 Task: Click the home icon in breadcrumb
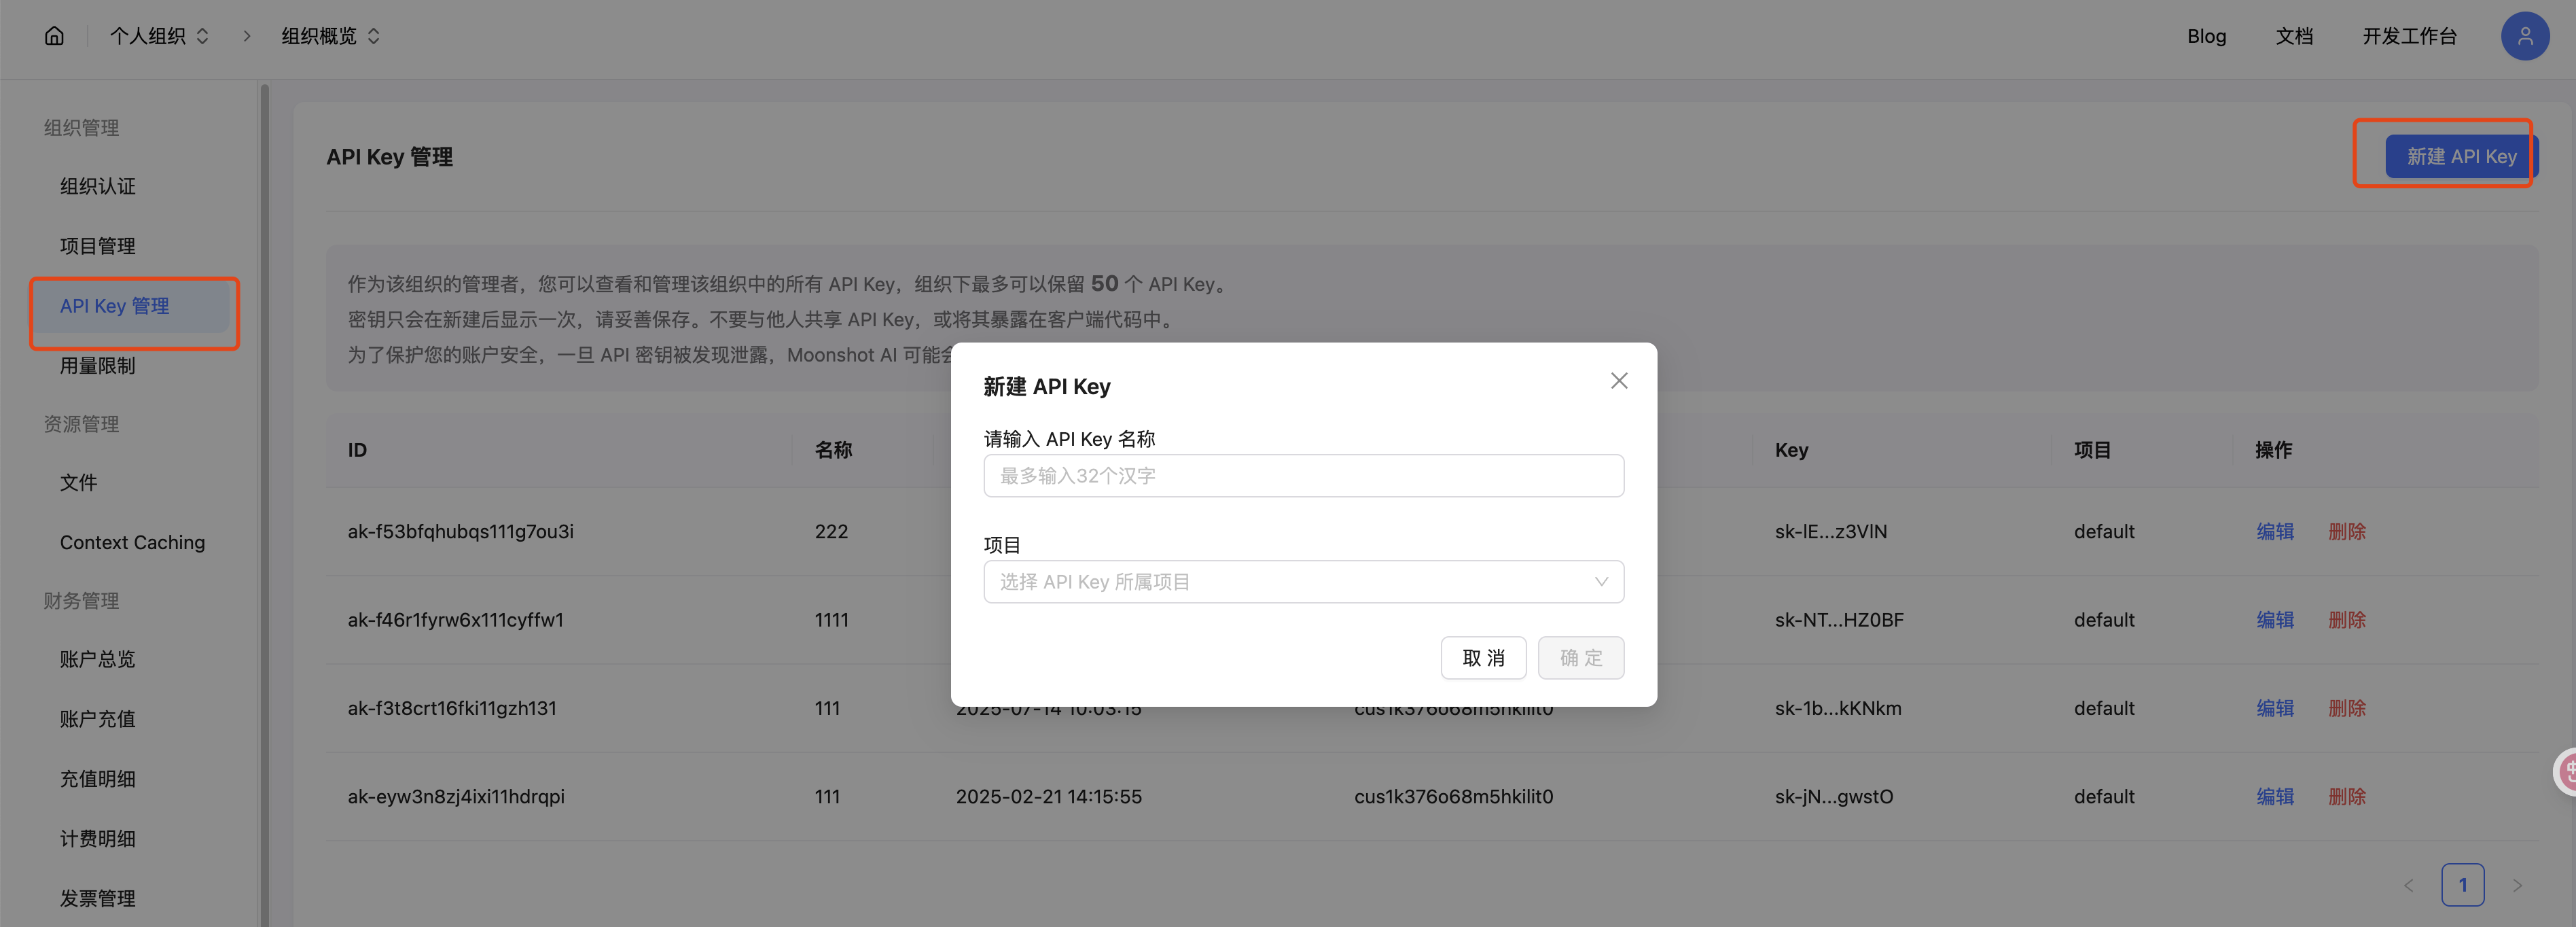click(x=54, y=36)
